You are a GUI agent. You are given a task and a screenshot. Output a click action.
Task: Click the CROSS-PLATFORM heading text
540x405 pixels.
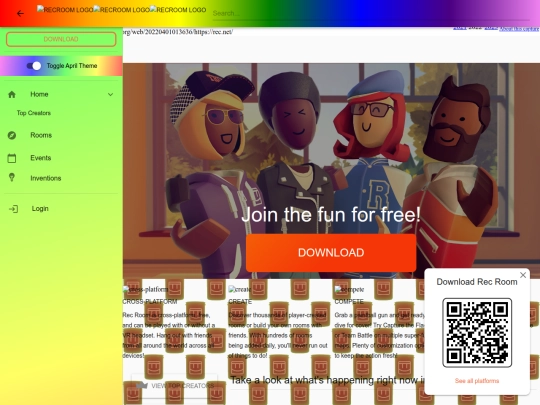(150, 302)
